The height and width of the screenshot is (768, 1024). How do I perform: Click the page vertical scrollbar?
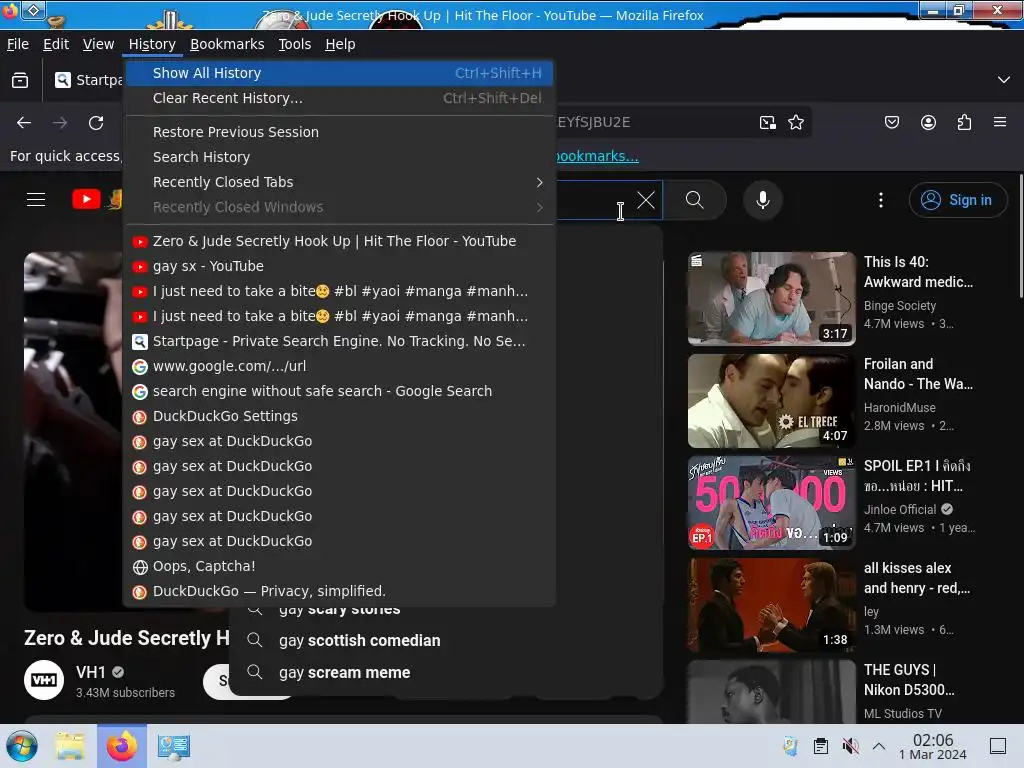coord(1020,235)
